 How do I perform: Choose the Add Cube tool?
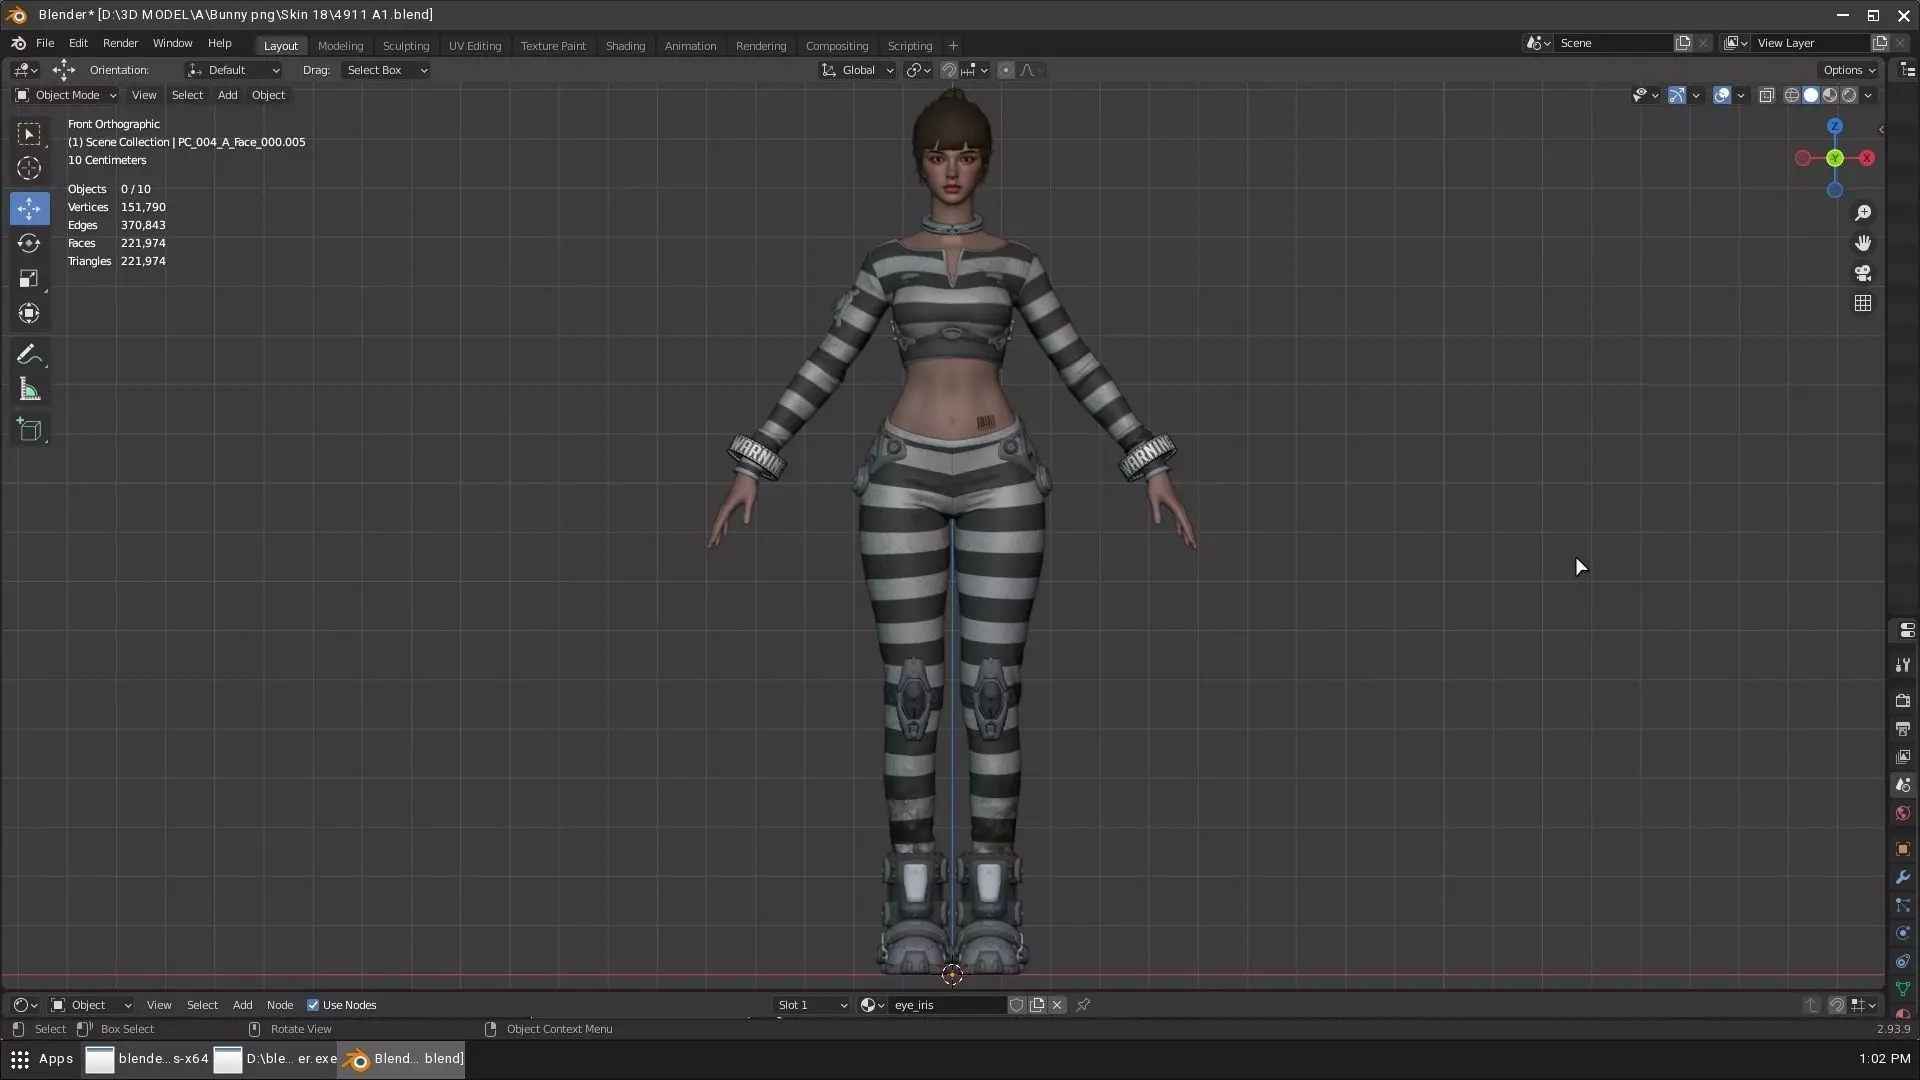(x=29, y=430)
